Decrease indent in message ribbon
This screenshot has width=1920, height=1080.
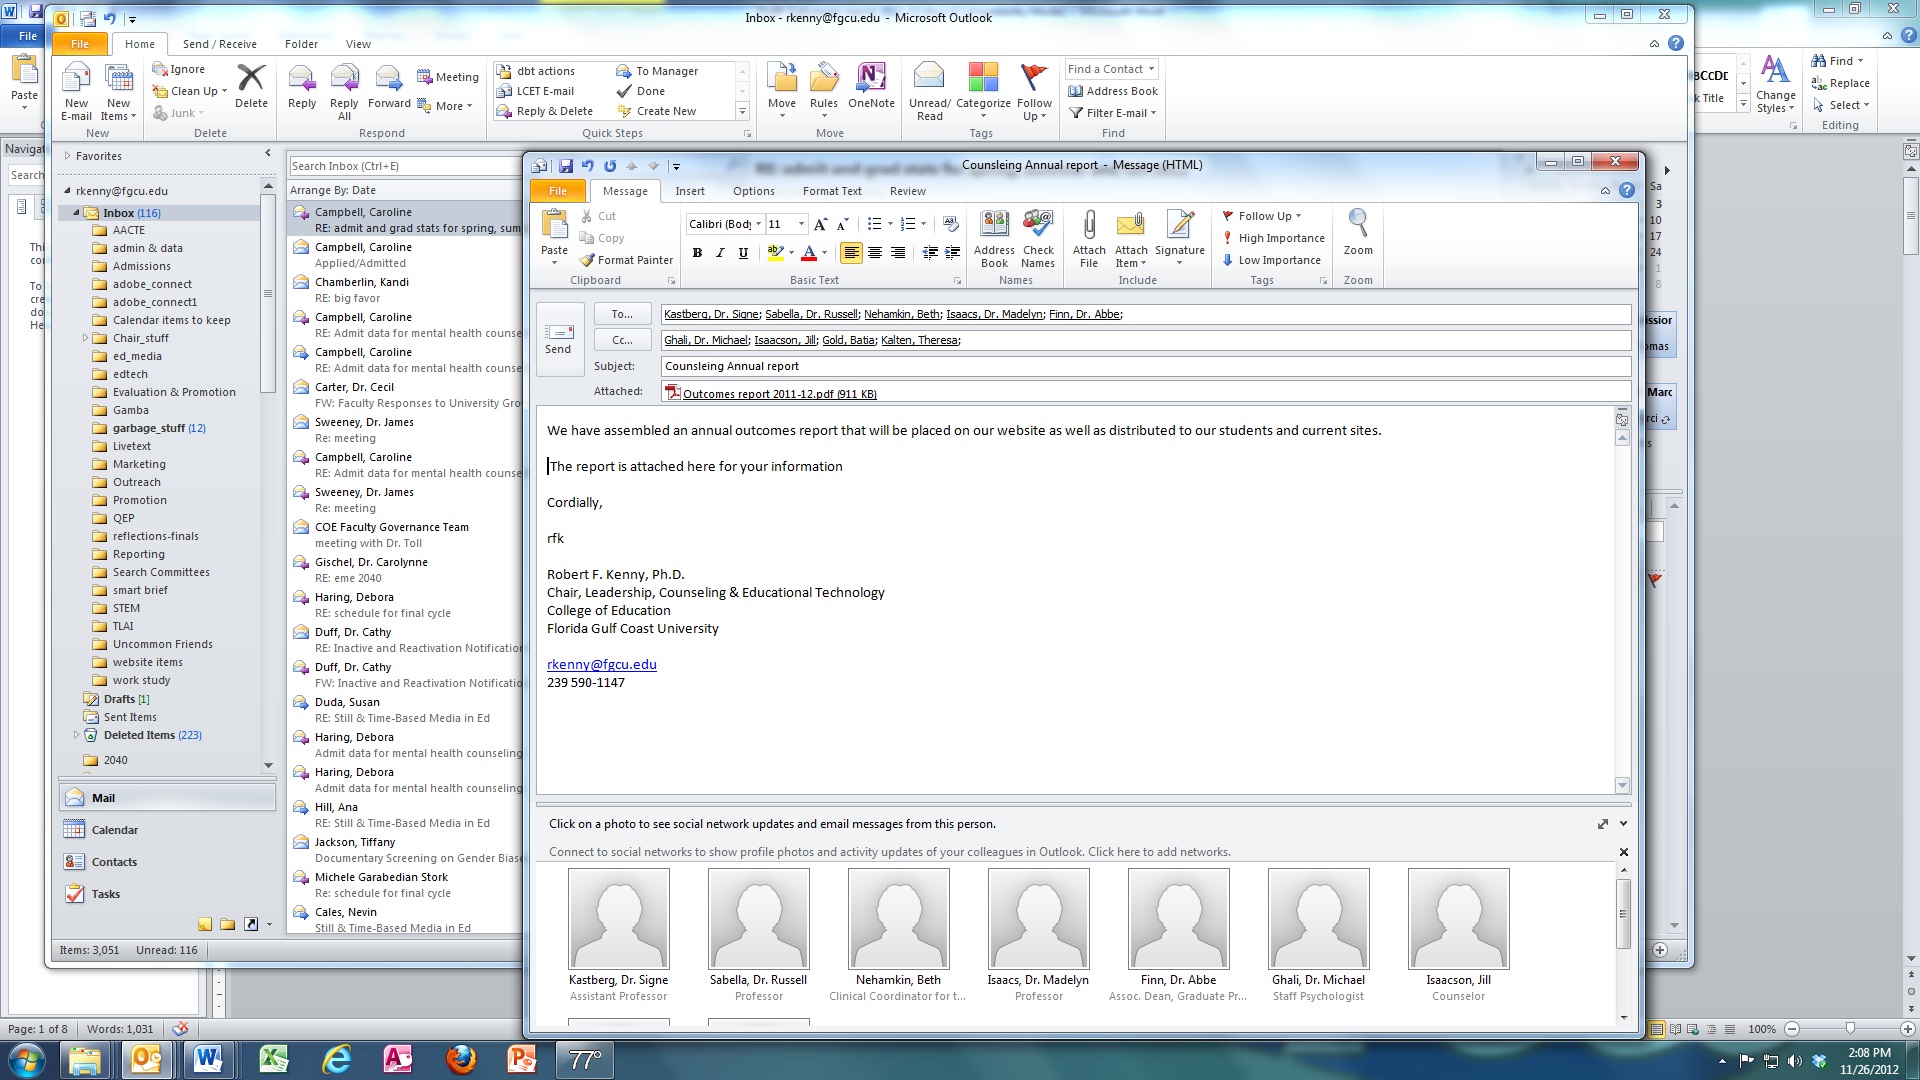[x=930, y=253]
